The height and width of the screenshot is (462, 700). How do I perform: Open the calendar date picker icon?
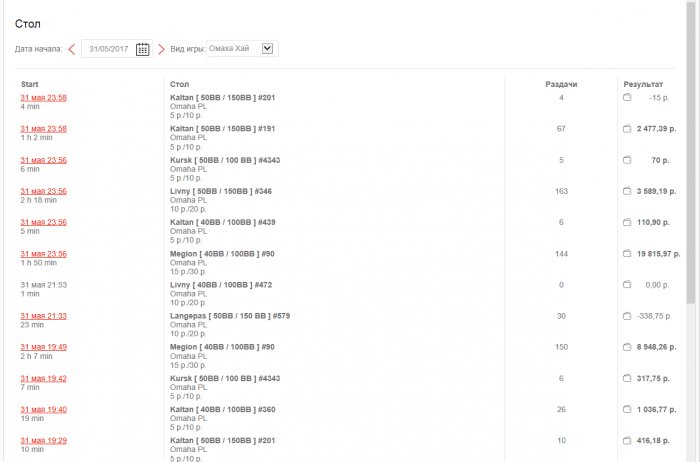142,49
